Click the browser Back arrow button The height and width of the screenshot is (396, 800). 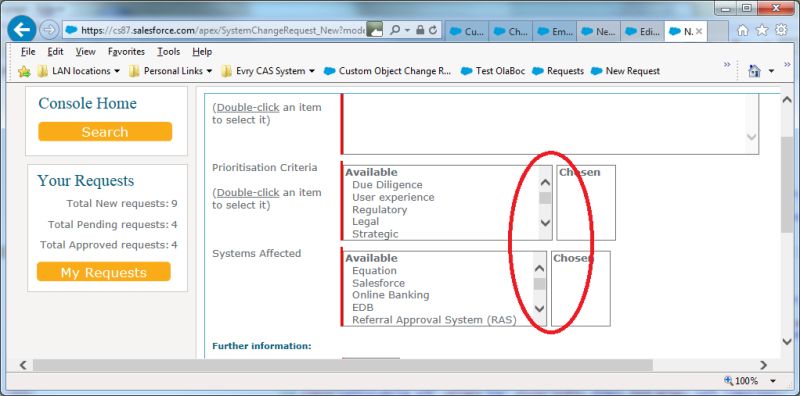click(21, 30)
